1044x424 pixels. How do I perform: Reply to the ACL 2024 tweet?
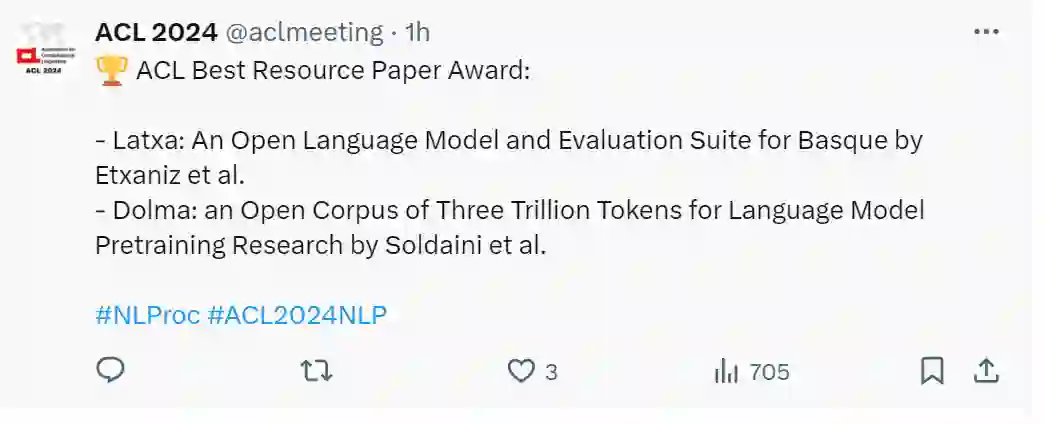click(110, 371)
